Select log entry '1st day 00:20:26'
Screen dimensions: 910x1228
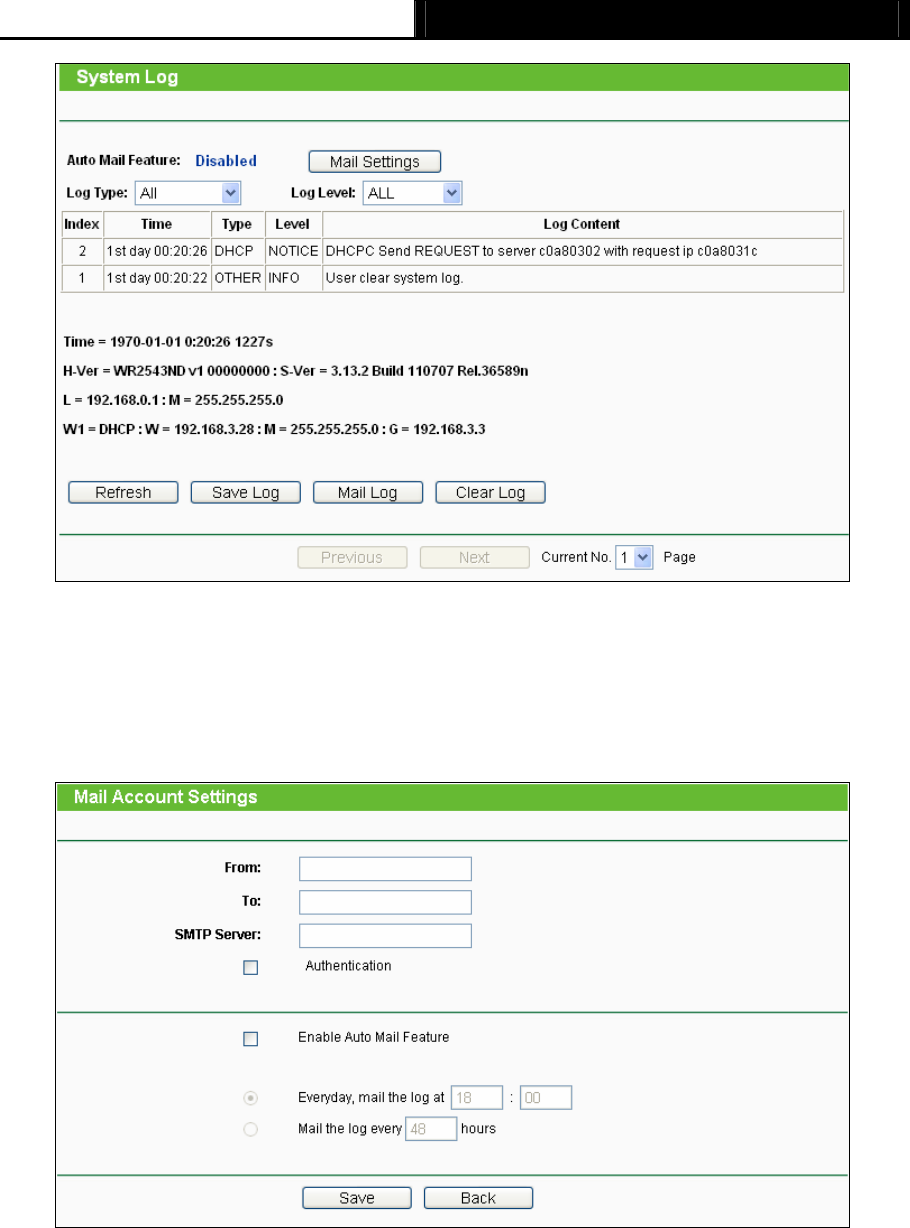click(157, 250)
